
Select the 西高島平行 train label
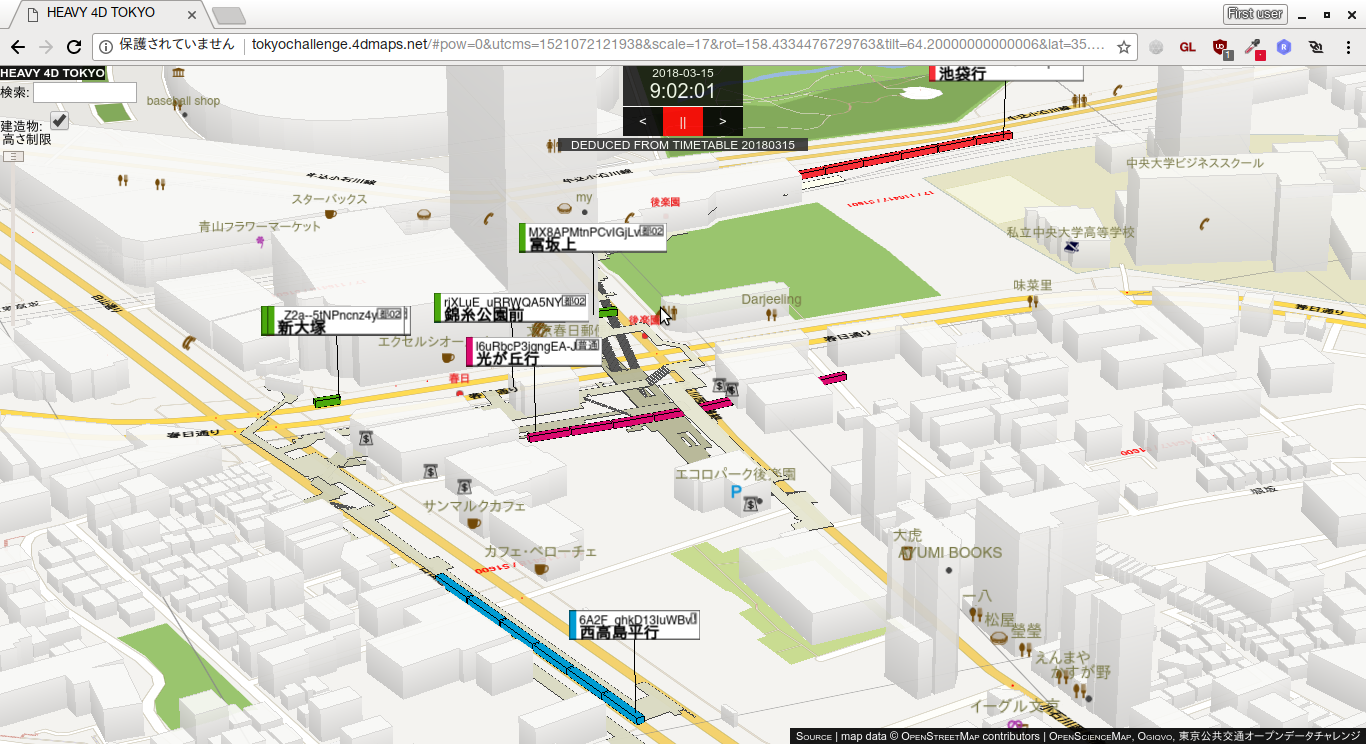point(634,625)
